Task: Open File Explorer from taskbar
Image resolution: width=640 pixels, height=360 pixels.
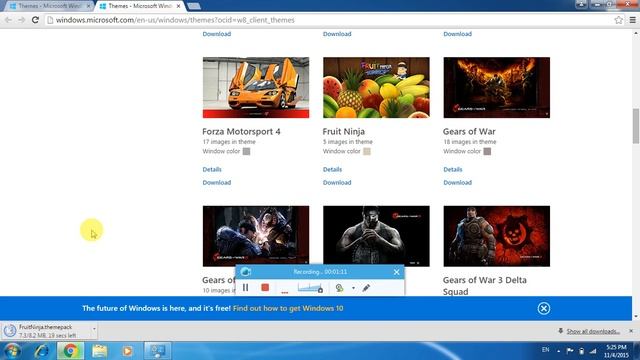Action: point(99,351)
